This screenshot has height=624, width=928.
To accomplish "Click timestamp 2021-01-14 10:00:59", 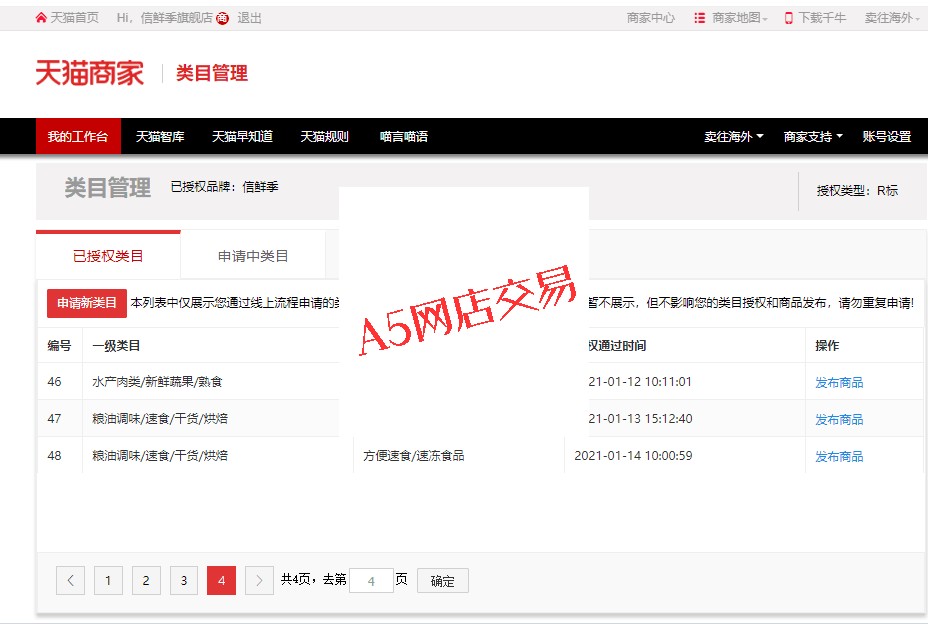I will coord(633,455).
